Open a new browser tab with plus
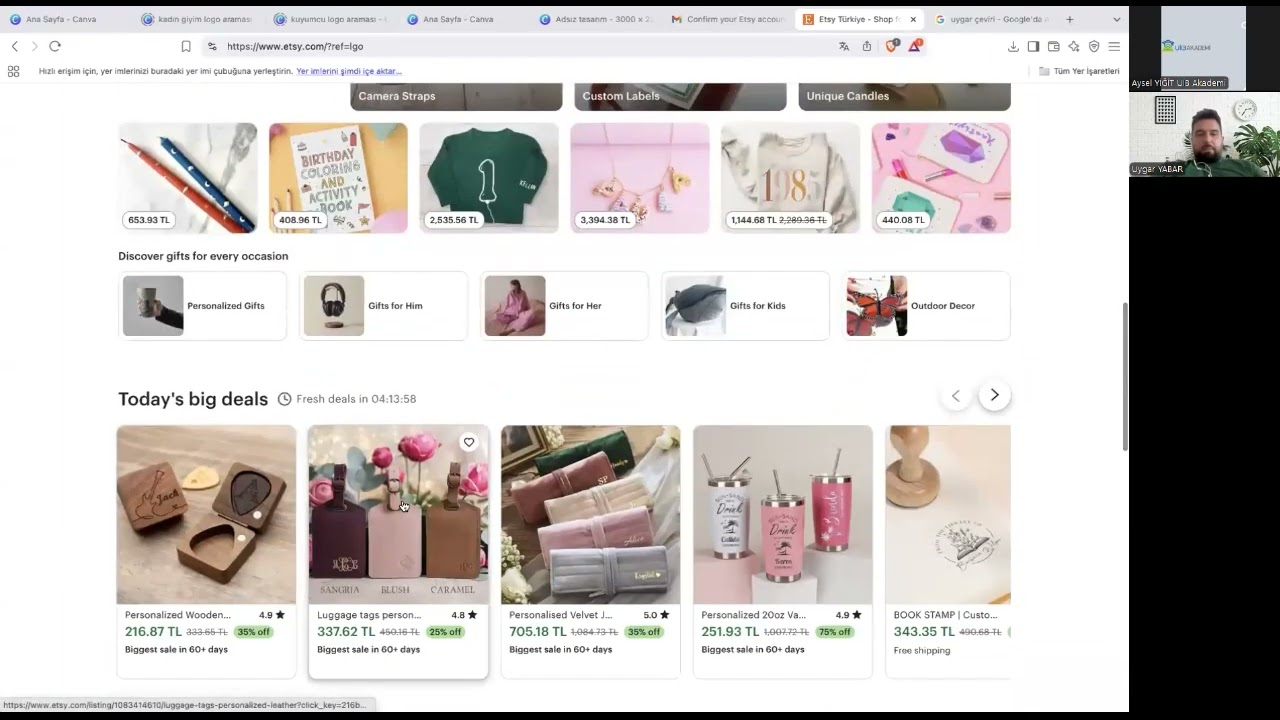The image size is (1280, 720). tap(1070, 19)
